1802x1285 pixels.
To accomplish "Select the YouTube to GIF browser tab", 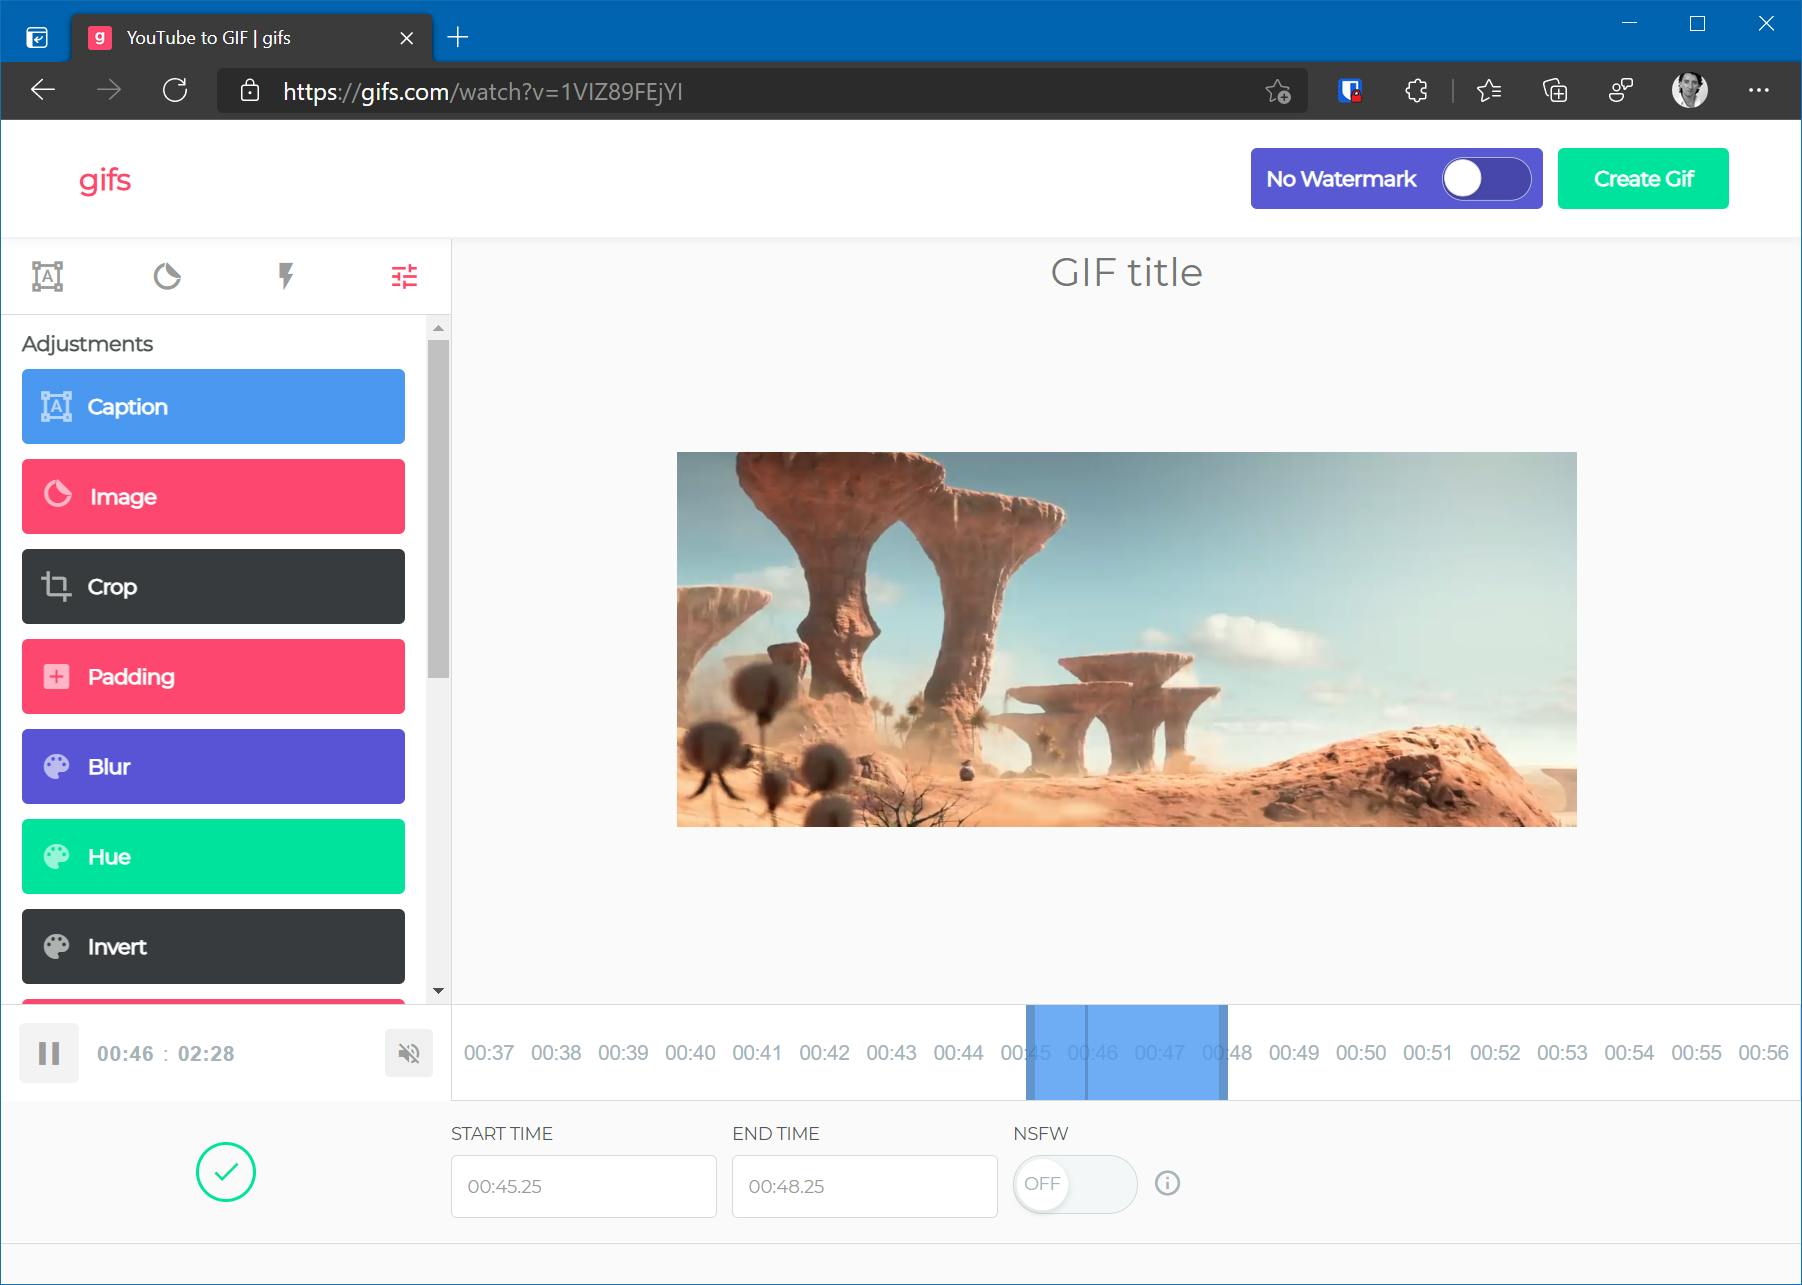I will 252,38.
